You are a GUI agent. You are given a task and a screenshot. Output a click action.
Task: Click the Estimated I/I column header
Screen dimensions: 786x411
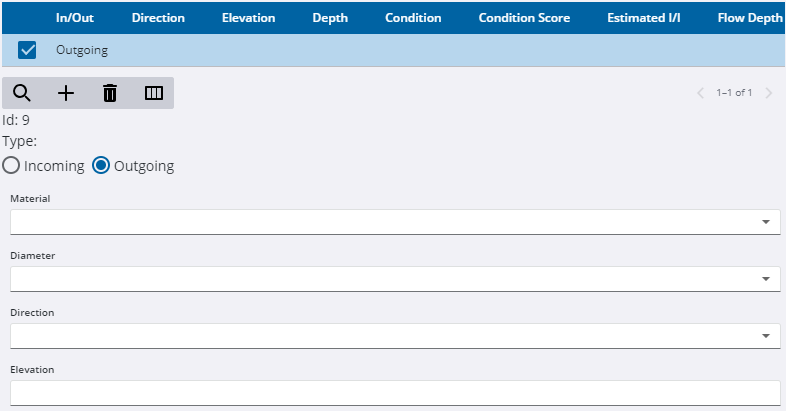pyautogui.click(x=644, y=18)
